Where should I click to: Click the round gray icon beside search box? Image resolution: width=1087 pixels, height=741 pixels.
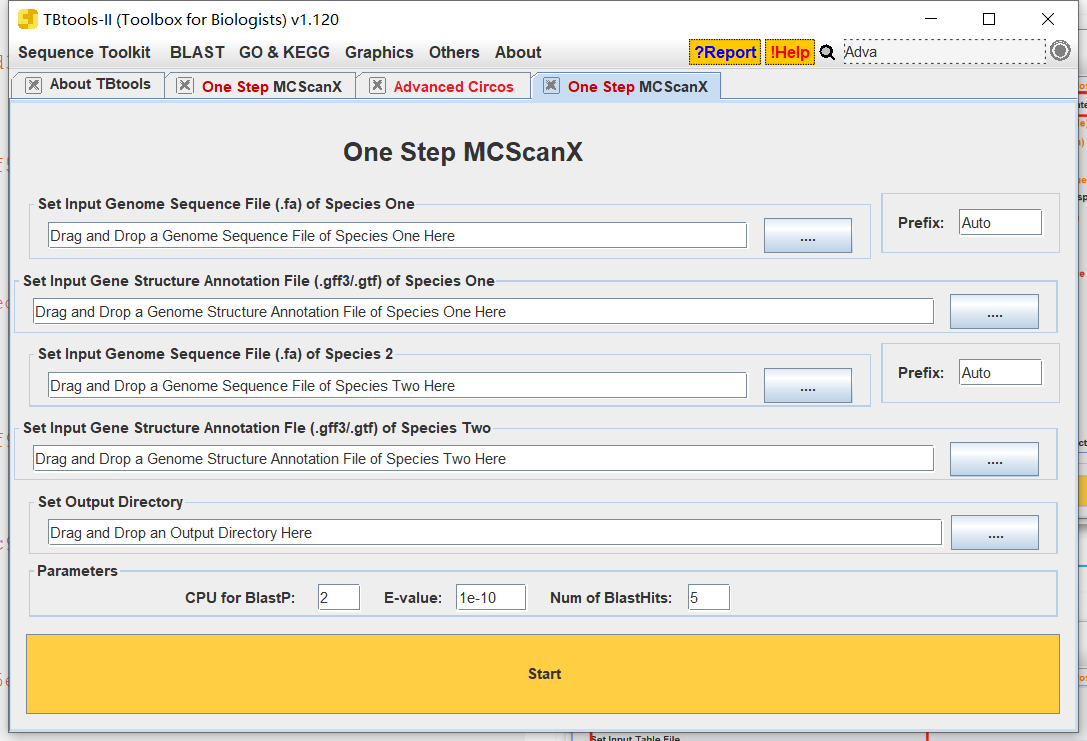[x=1060, y=51]
